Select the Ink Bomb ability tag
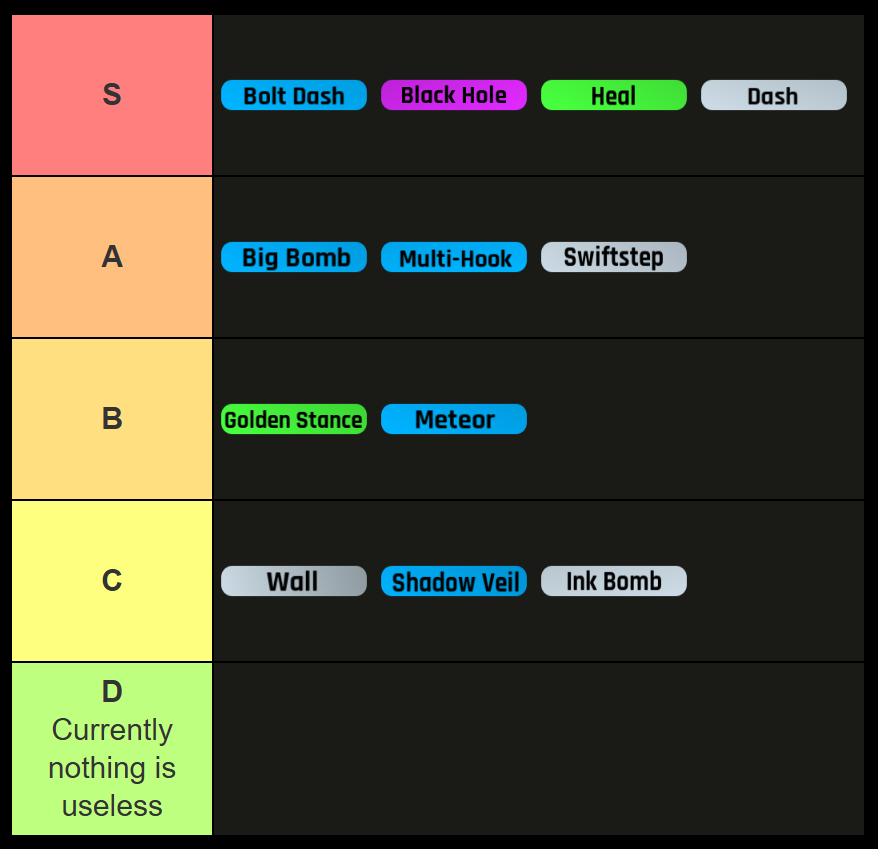 click(614, 581)
